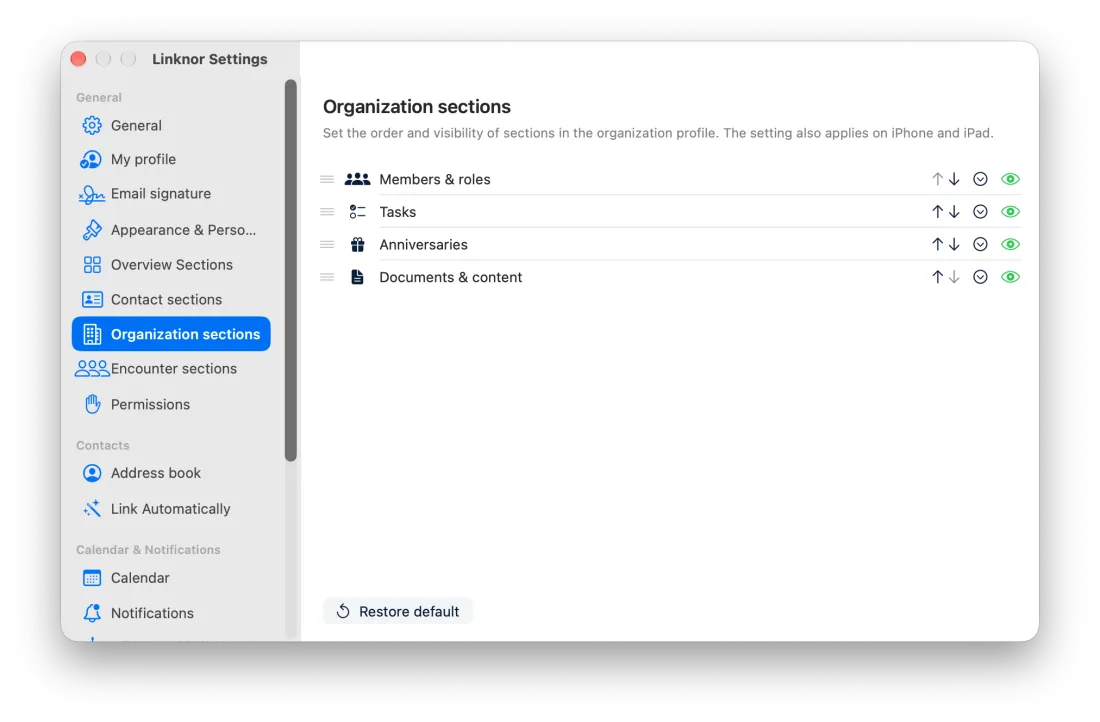The width and height of the screenshot is (1100, 722).
Task: Toggle visibility of Tasks section
Action: click(x=1010, y=212)
